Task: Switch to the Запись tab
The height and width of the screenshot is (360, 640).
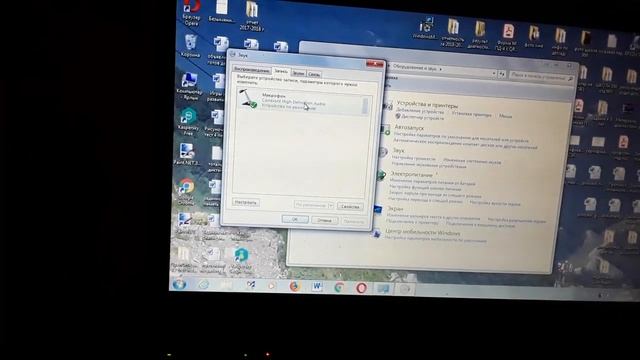Action: (x=281, y=71)
